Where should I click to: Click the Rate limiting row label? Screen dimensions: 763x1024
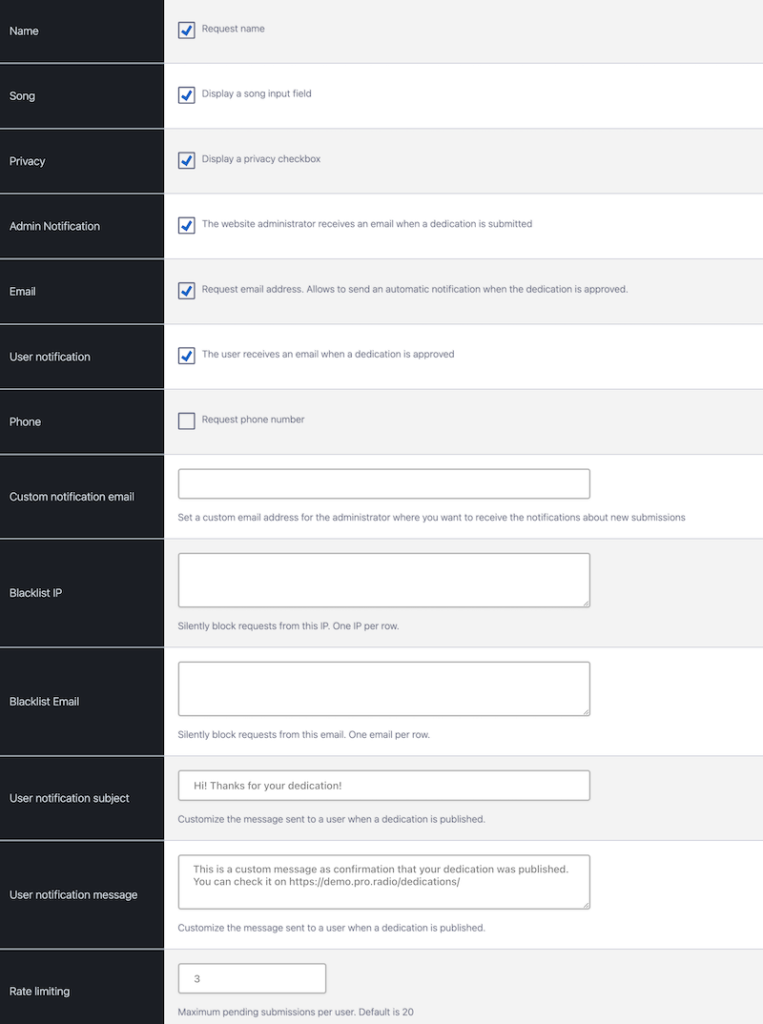click(x=39, y=991)
